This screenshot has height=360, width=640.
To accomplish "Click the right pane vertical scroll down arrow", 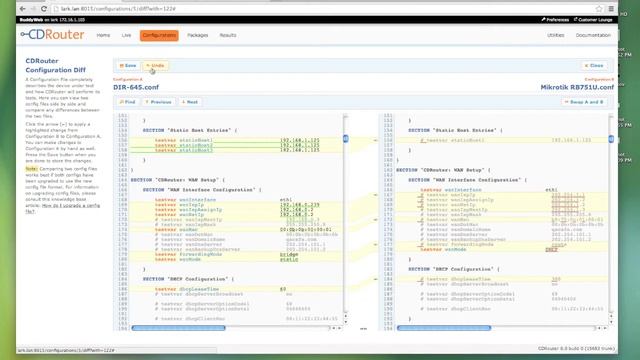I will (x=611, y=322).
